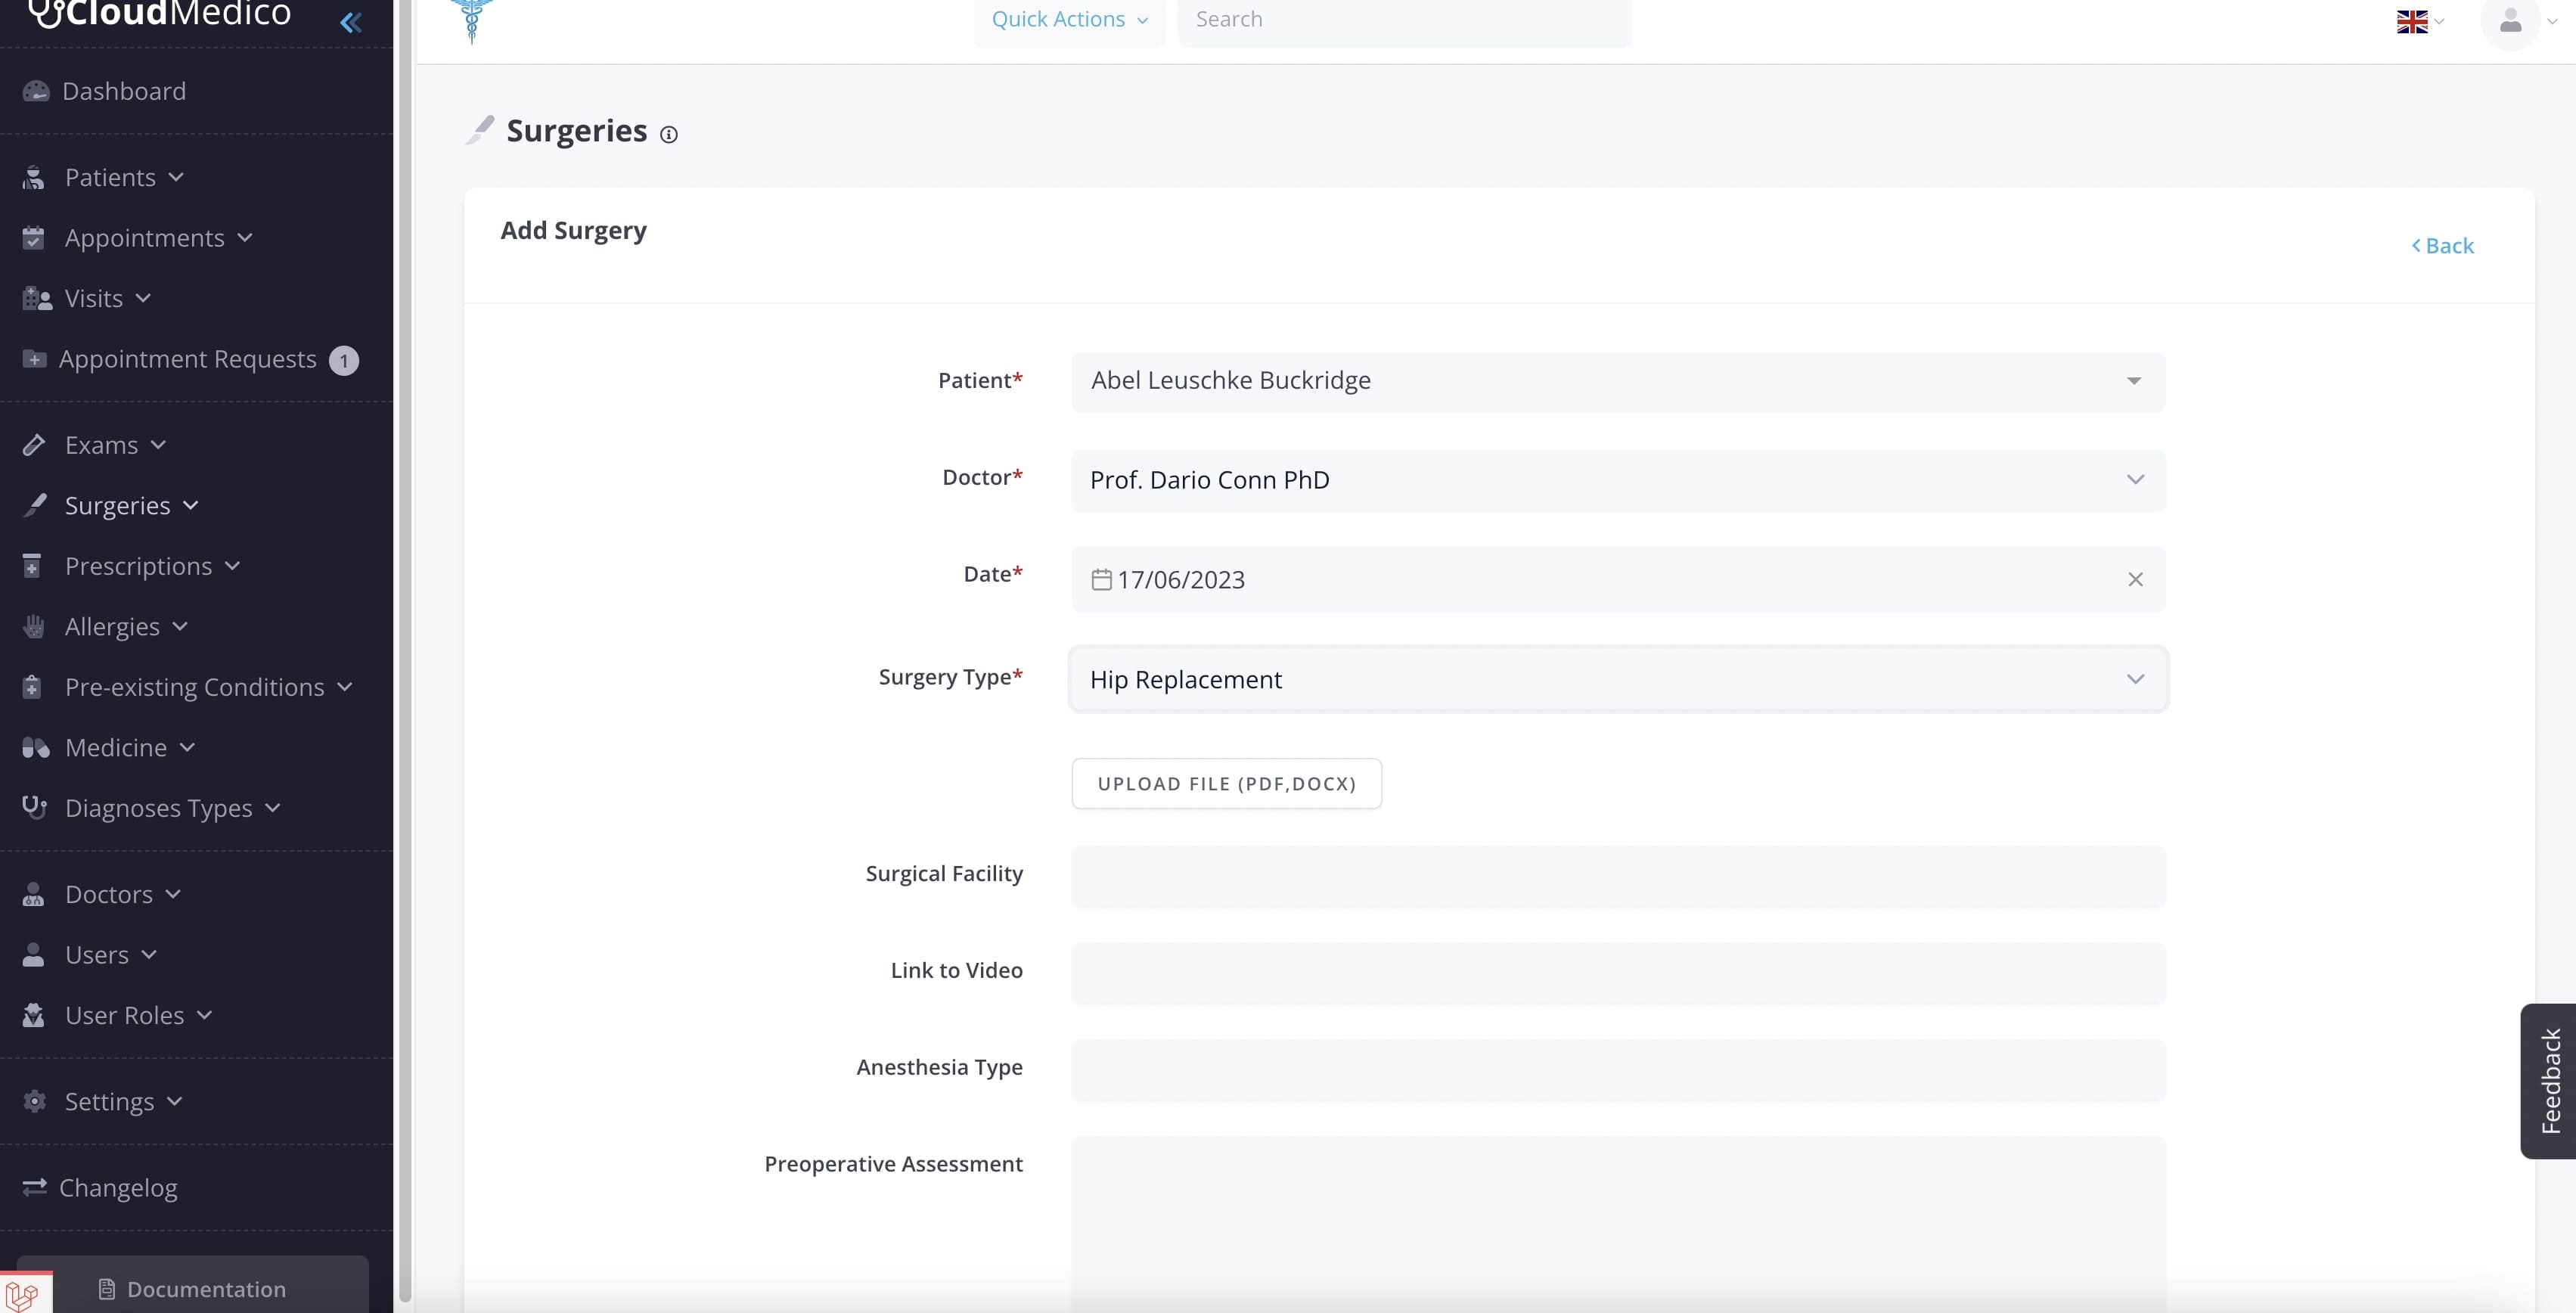Click the Link to Video input field
The width and height of the screenshot is (2576, 1313).
pyautogui.click(x=1618, y=973)
